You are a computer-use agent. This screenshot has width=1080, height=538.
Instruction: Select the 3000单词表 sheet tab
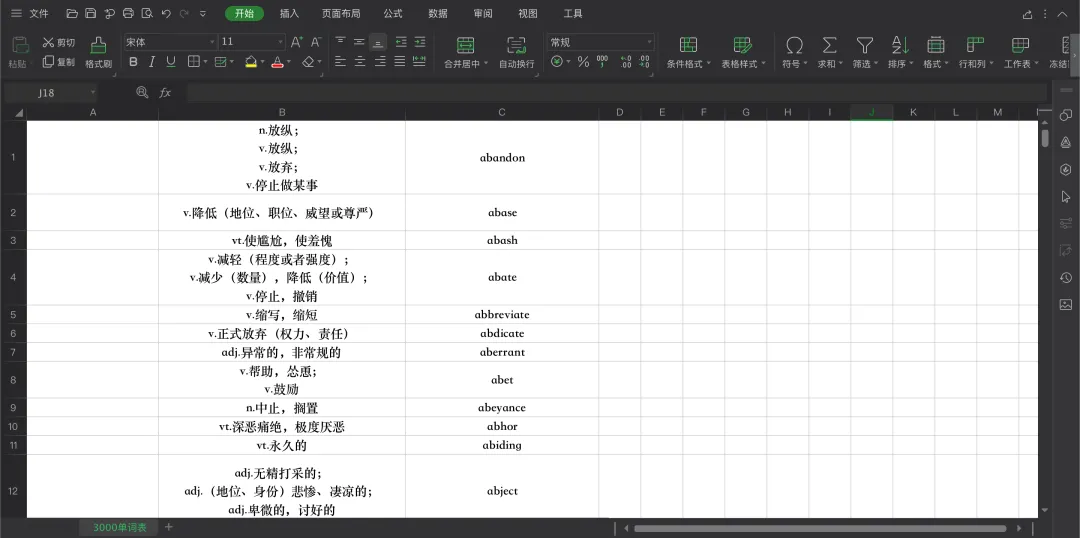pos(119,528)
